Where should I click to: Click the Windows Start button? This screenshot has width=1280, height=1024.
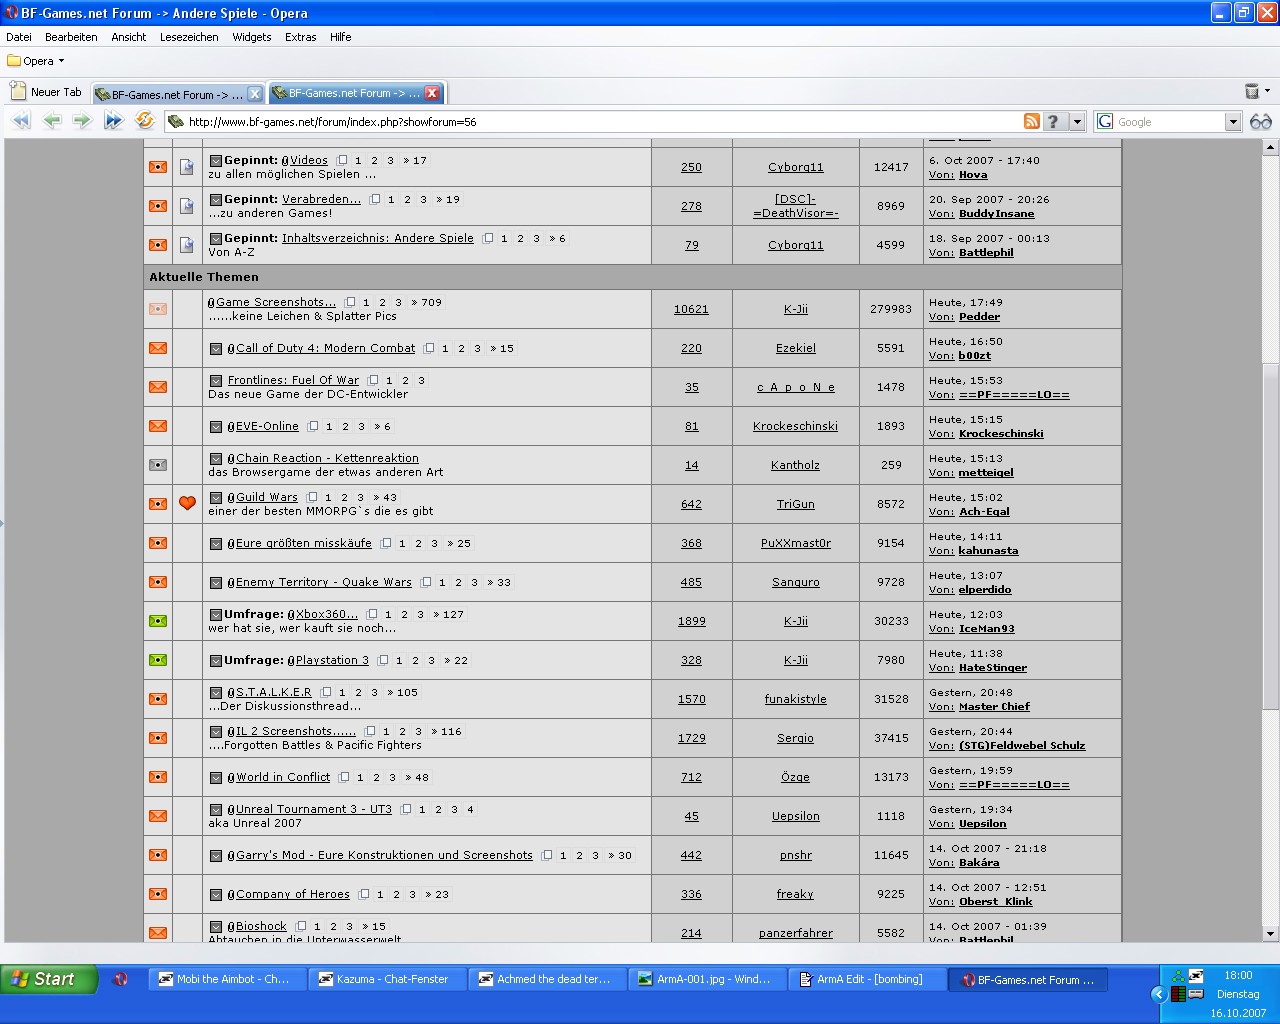pos(49,979)
